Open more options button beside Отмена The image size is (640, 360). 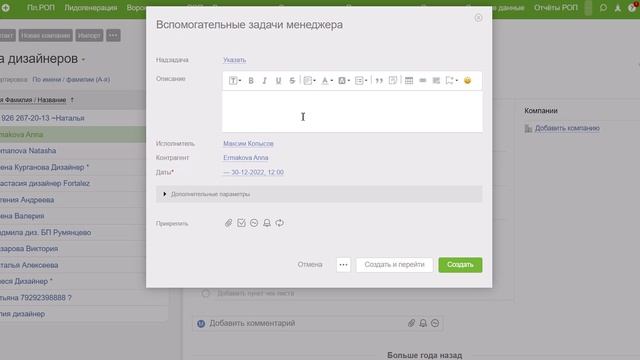[x=343, y=265]
